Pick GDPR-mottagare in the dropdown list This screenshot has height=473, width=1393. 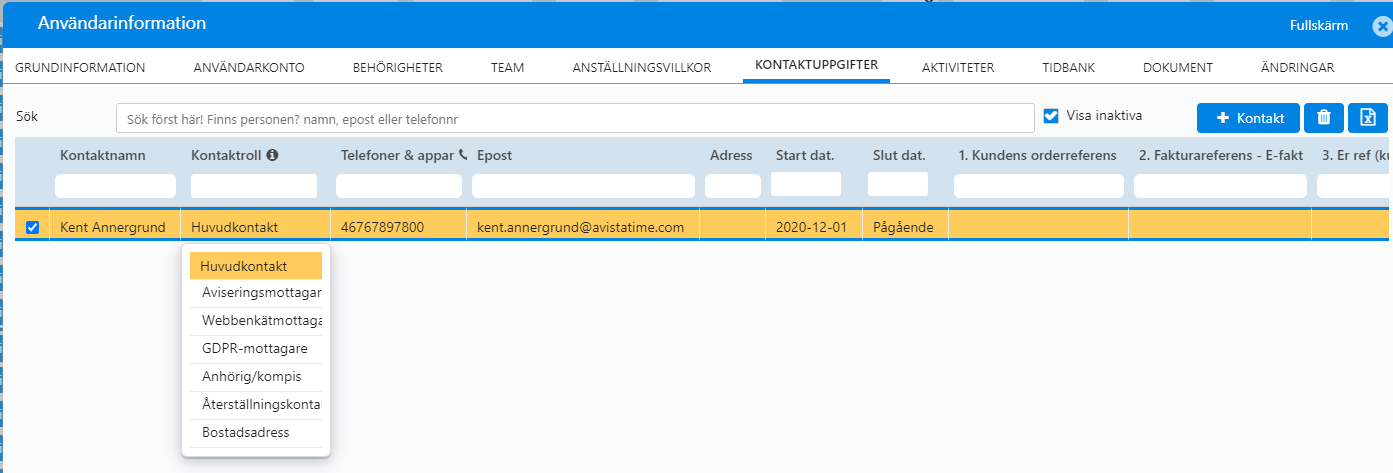point(256,349)
